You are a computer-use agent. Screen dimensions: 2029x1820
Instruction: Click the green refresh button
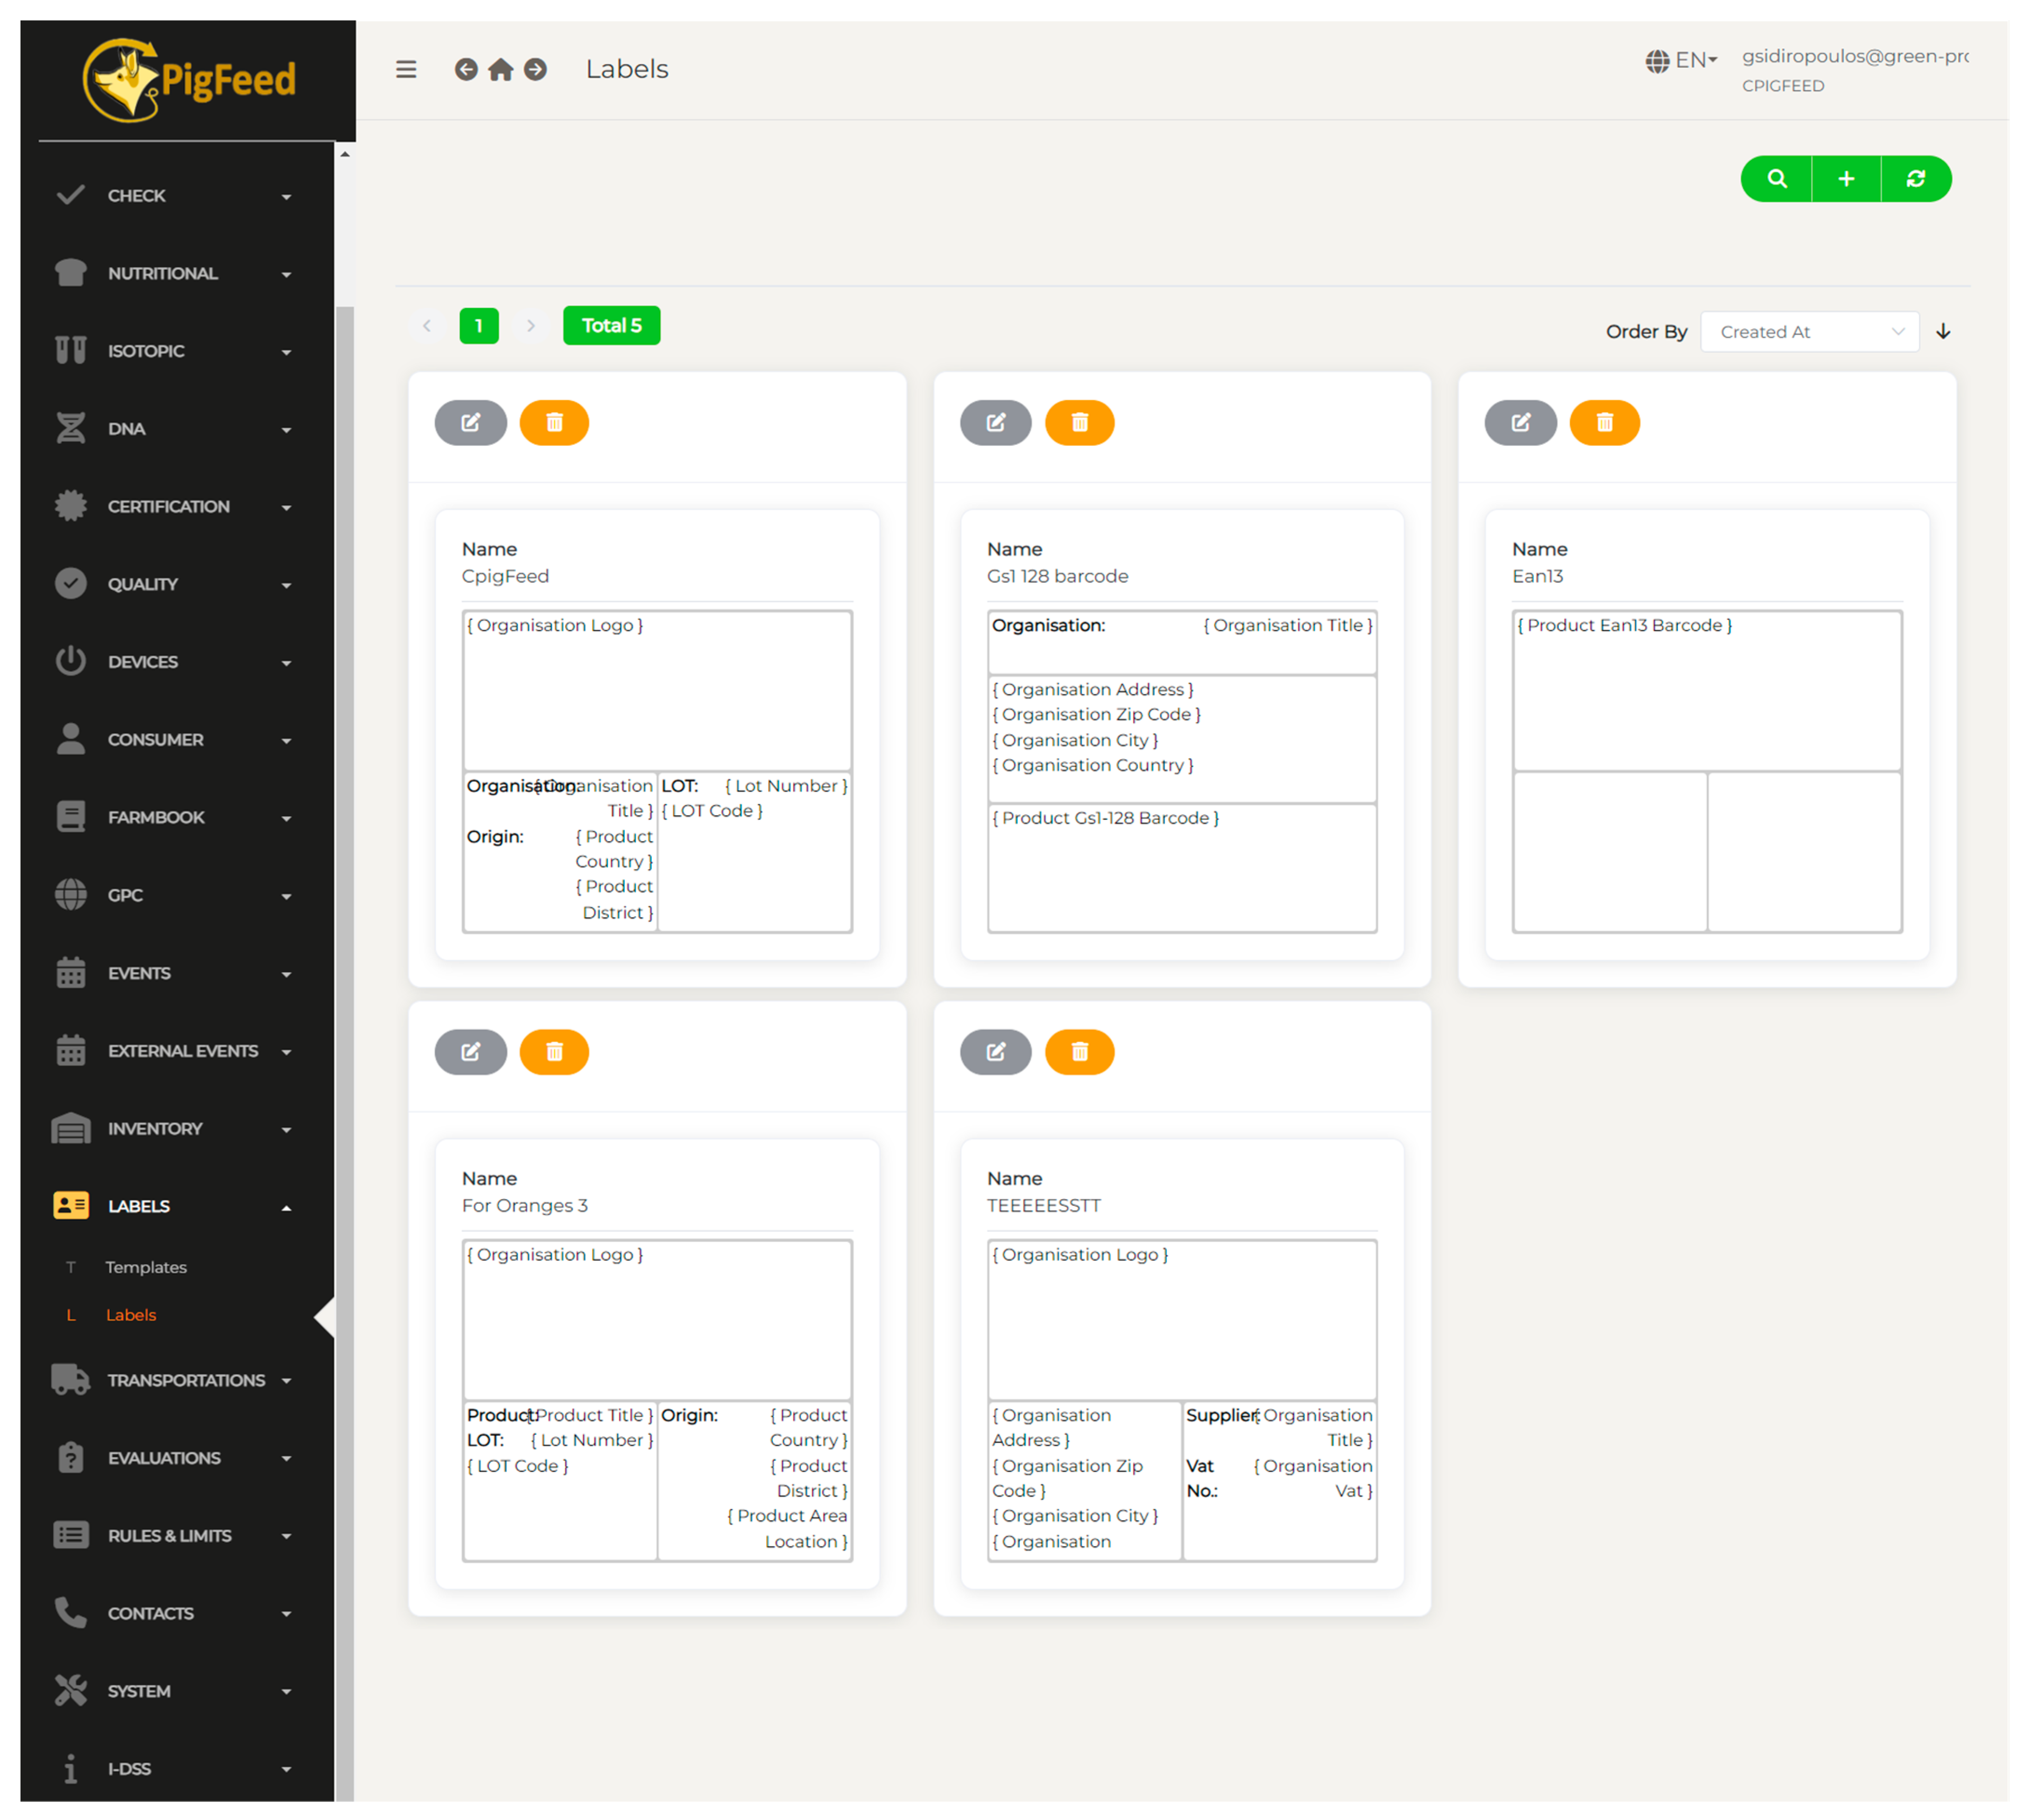click(x=1915, y=179)
